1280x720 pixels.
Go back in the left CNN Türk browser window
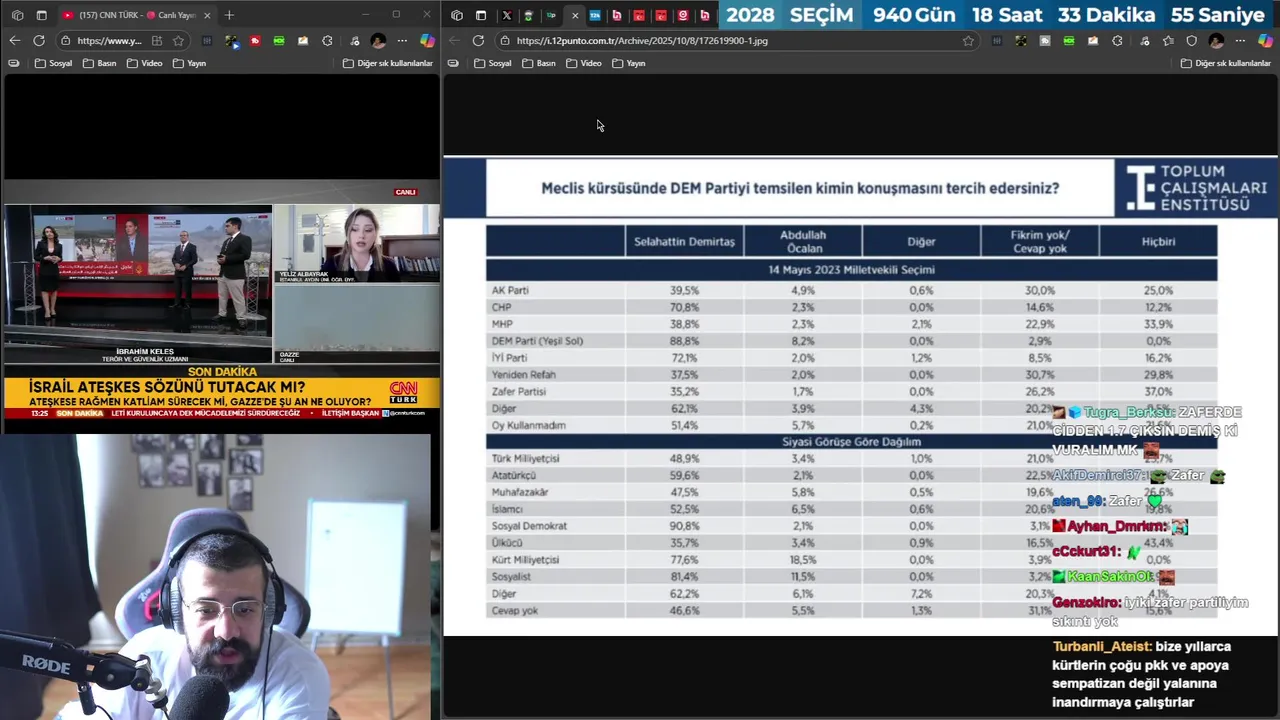pyautogui.click(x=14, y=41)
